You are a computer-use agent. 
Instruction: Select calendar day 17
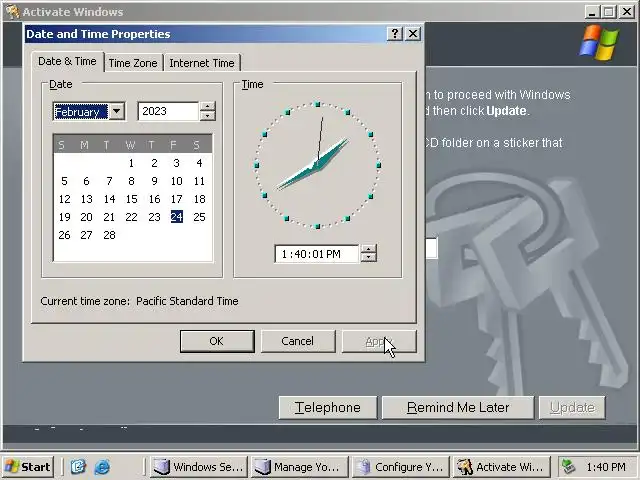coord(176,199)
